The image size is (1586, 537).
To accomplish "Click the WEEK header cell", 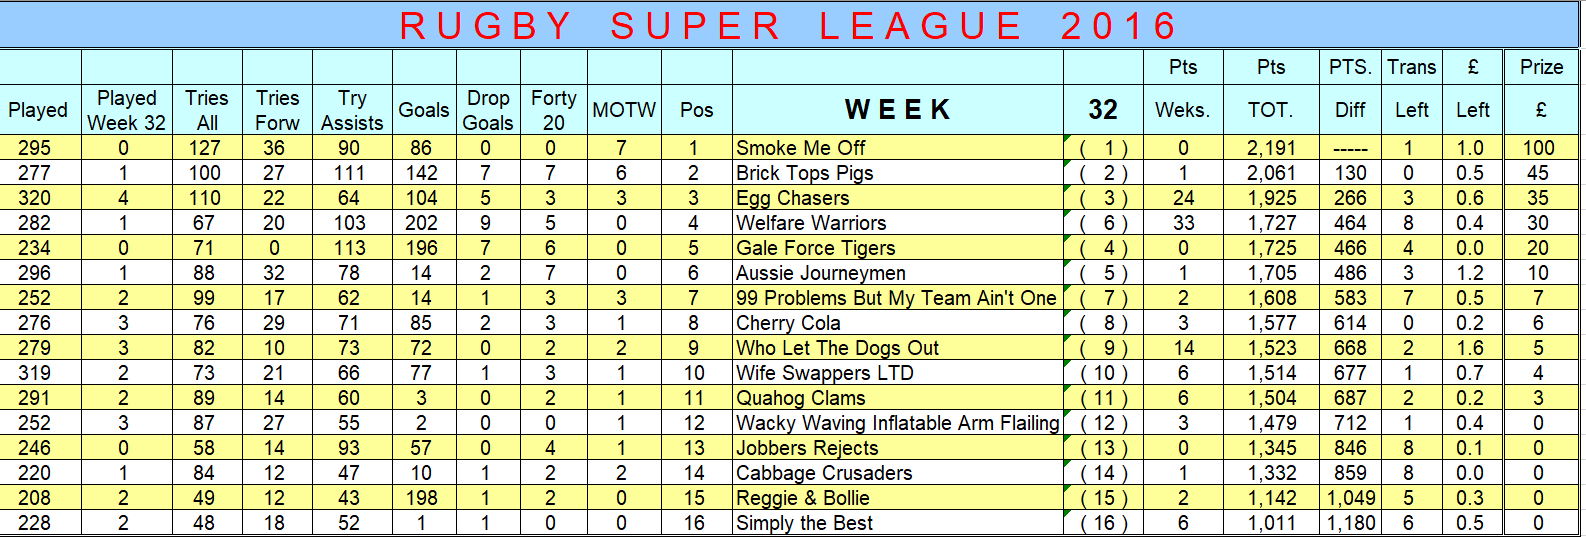I will [897, 110].
